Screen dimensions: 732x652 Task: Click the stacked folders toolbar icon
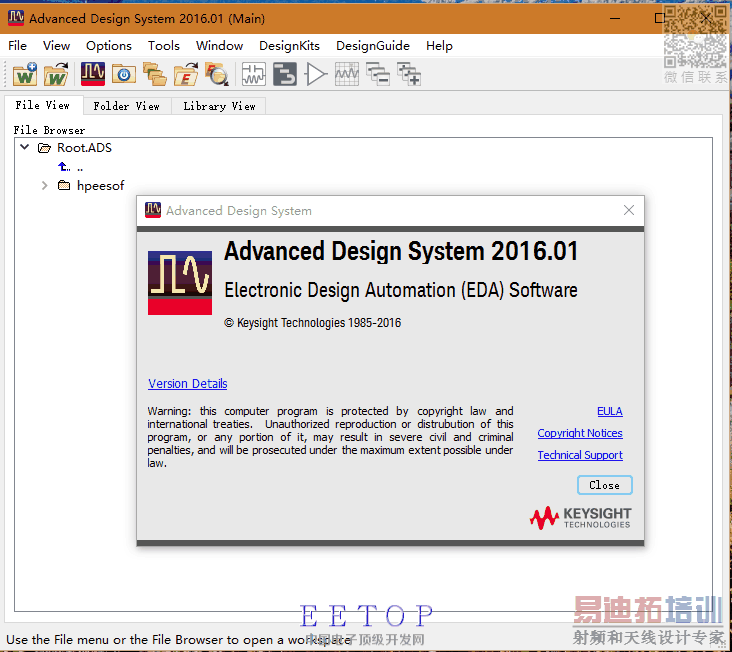[x=155, y=74]
